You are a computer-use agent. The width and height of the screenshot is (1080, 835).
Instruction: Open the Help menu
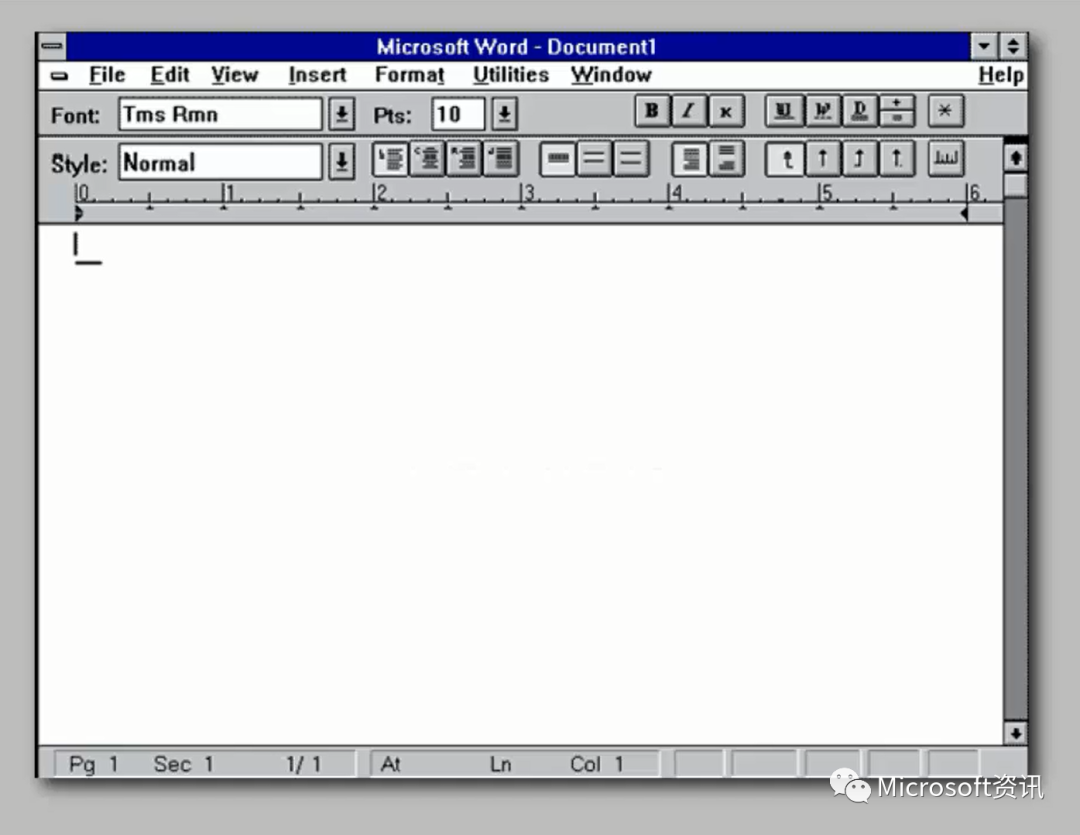1001,74
